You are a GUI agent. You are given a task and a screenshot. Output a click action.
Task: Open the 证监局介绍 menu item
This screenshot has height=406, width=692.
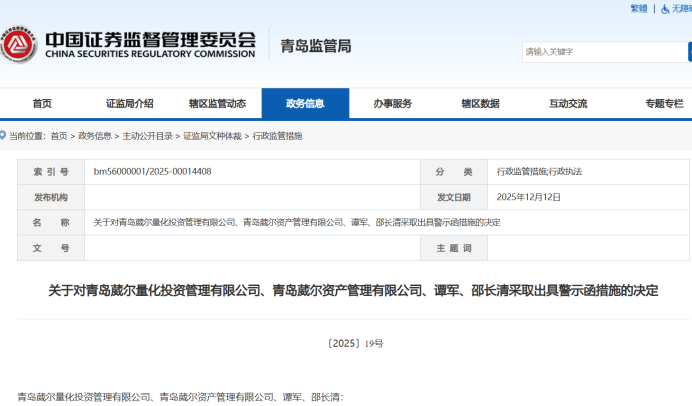[x=130, y=104]
